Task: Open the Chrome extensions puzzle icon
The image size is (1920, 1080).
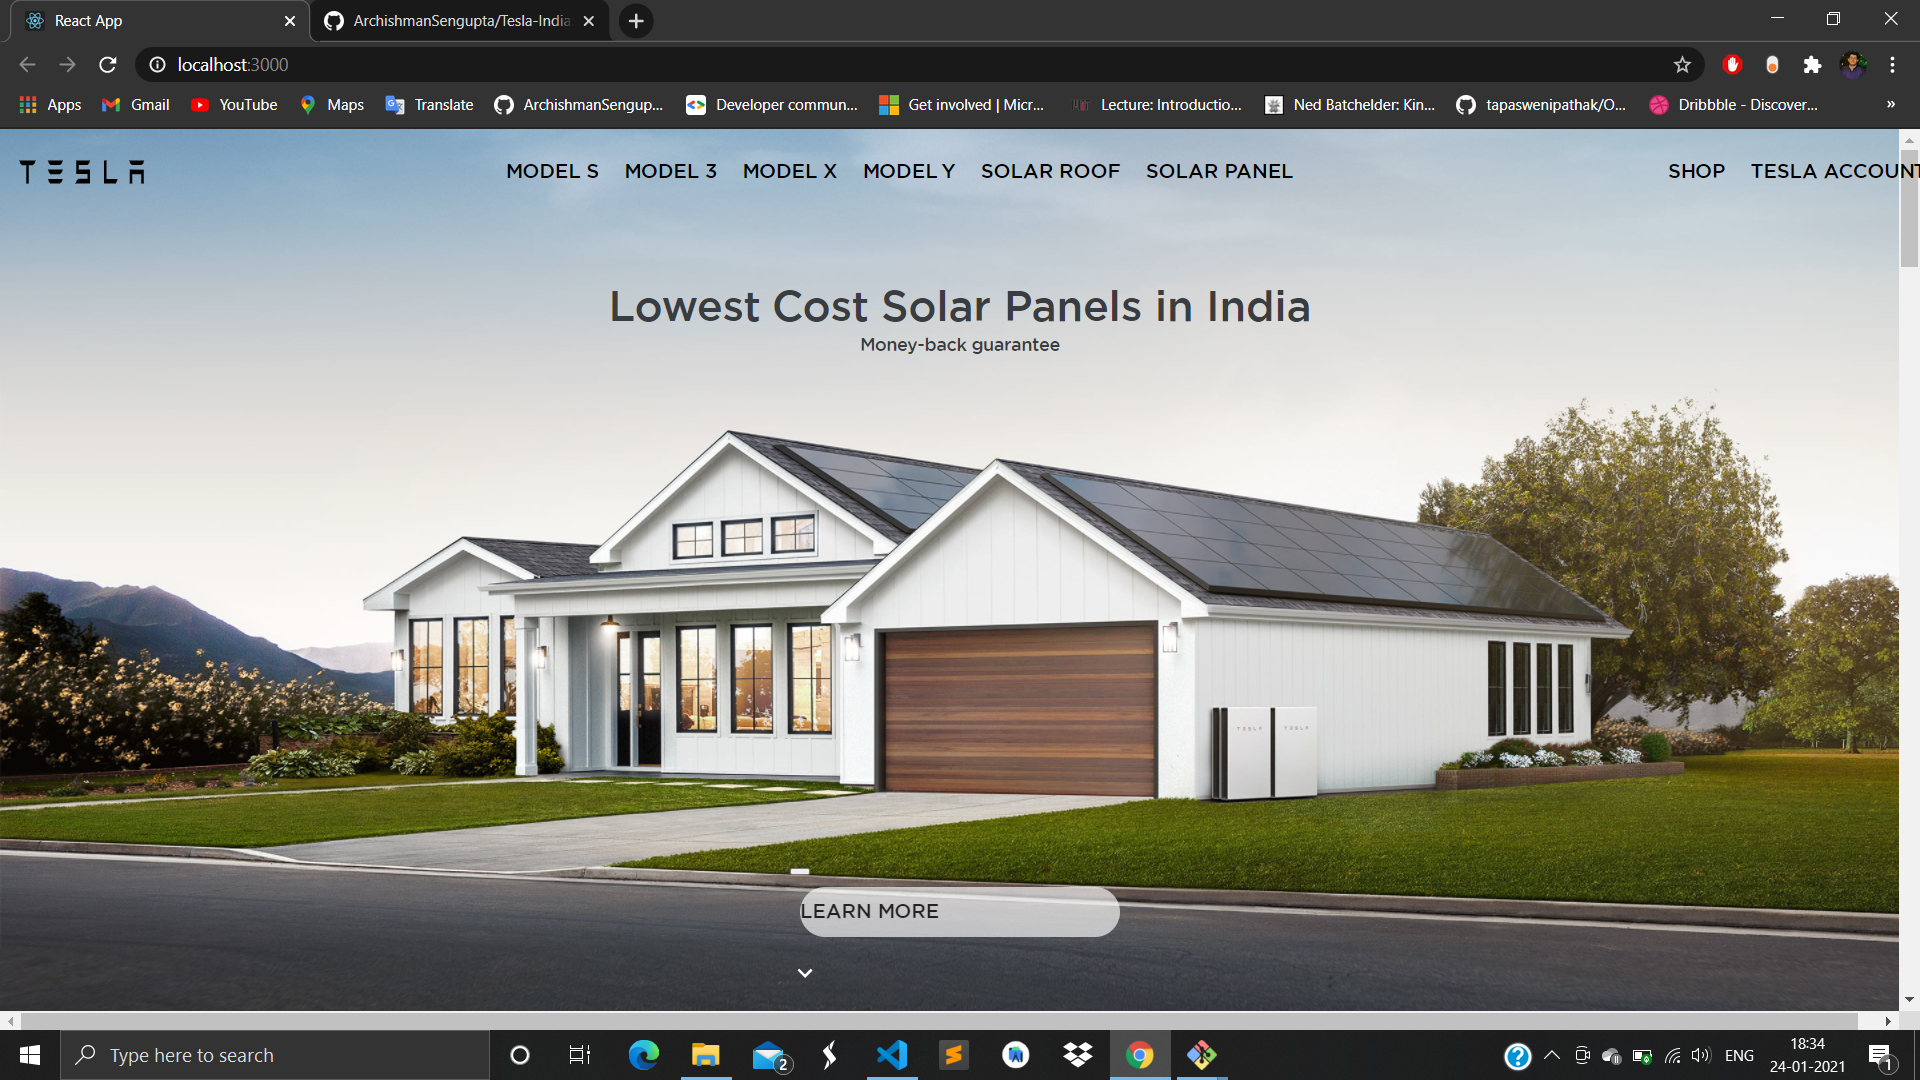Action: point(1812,65)
